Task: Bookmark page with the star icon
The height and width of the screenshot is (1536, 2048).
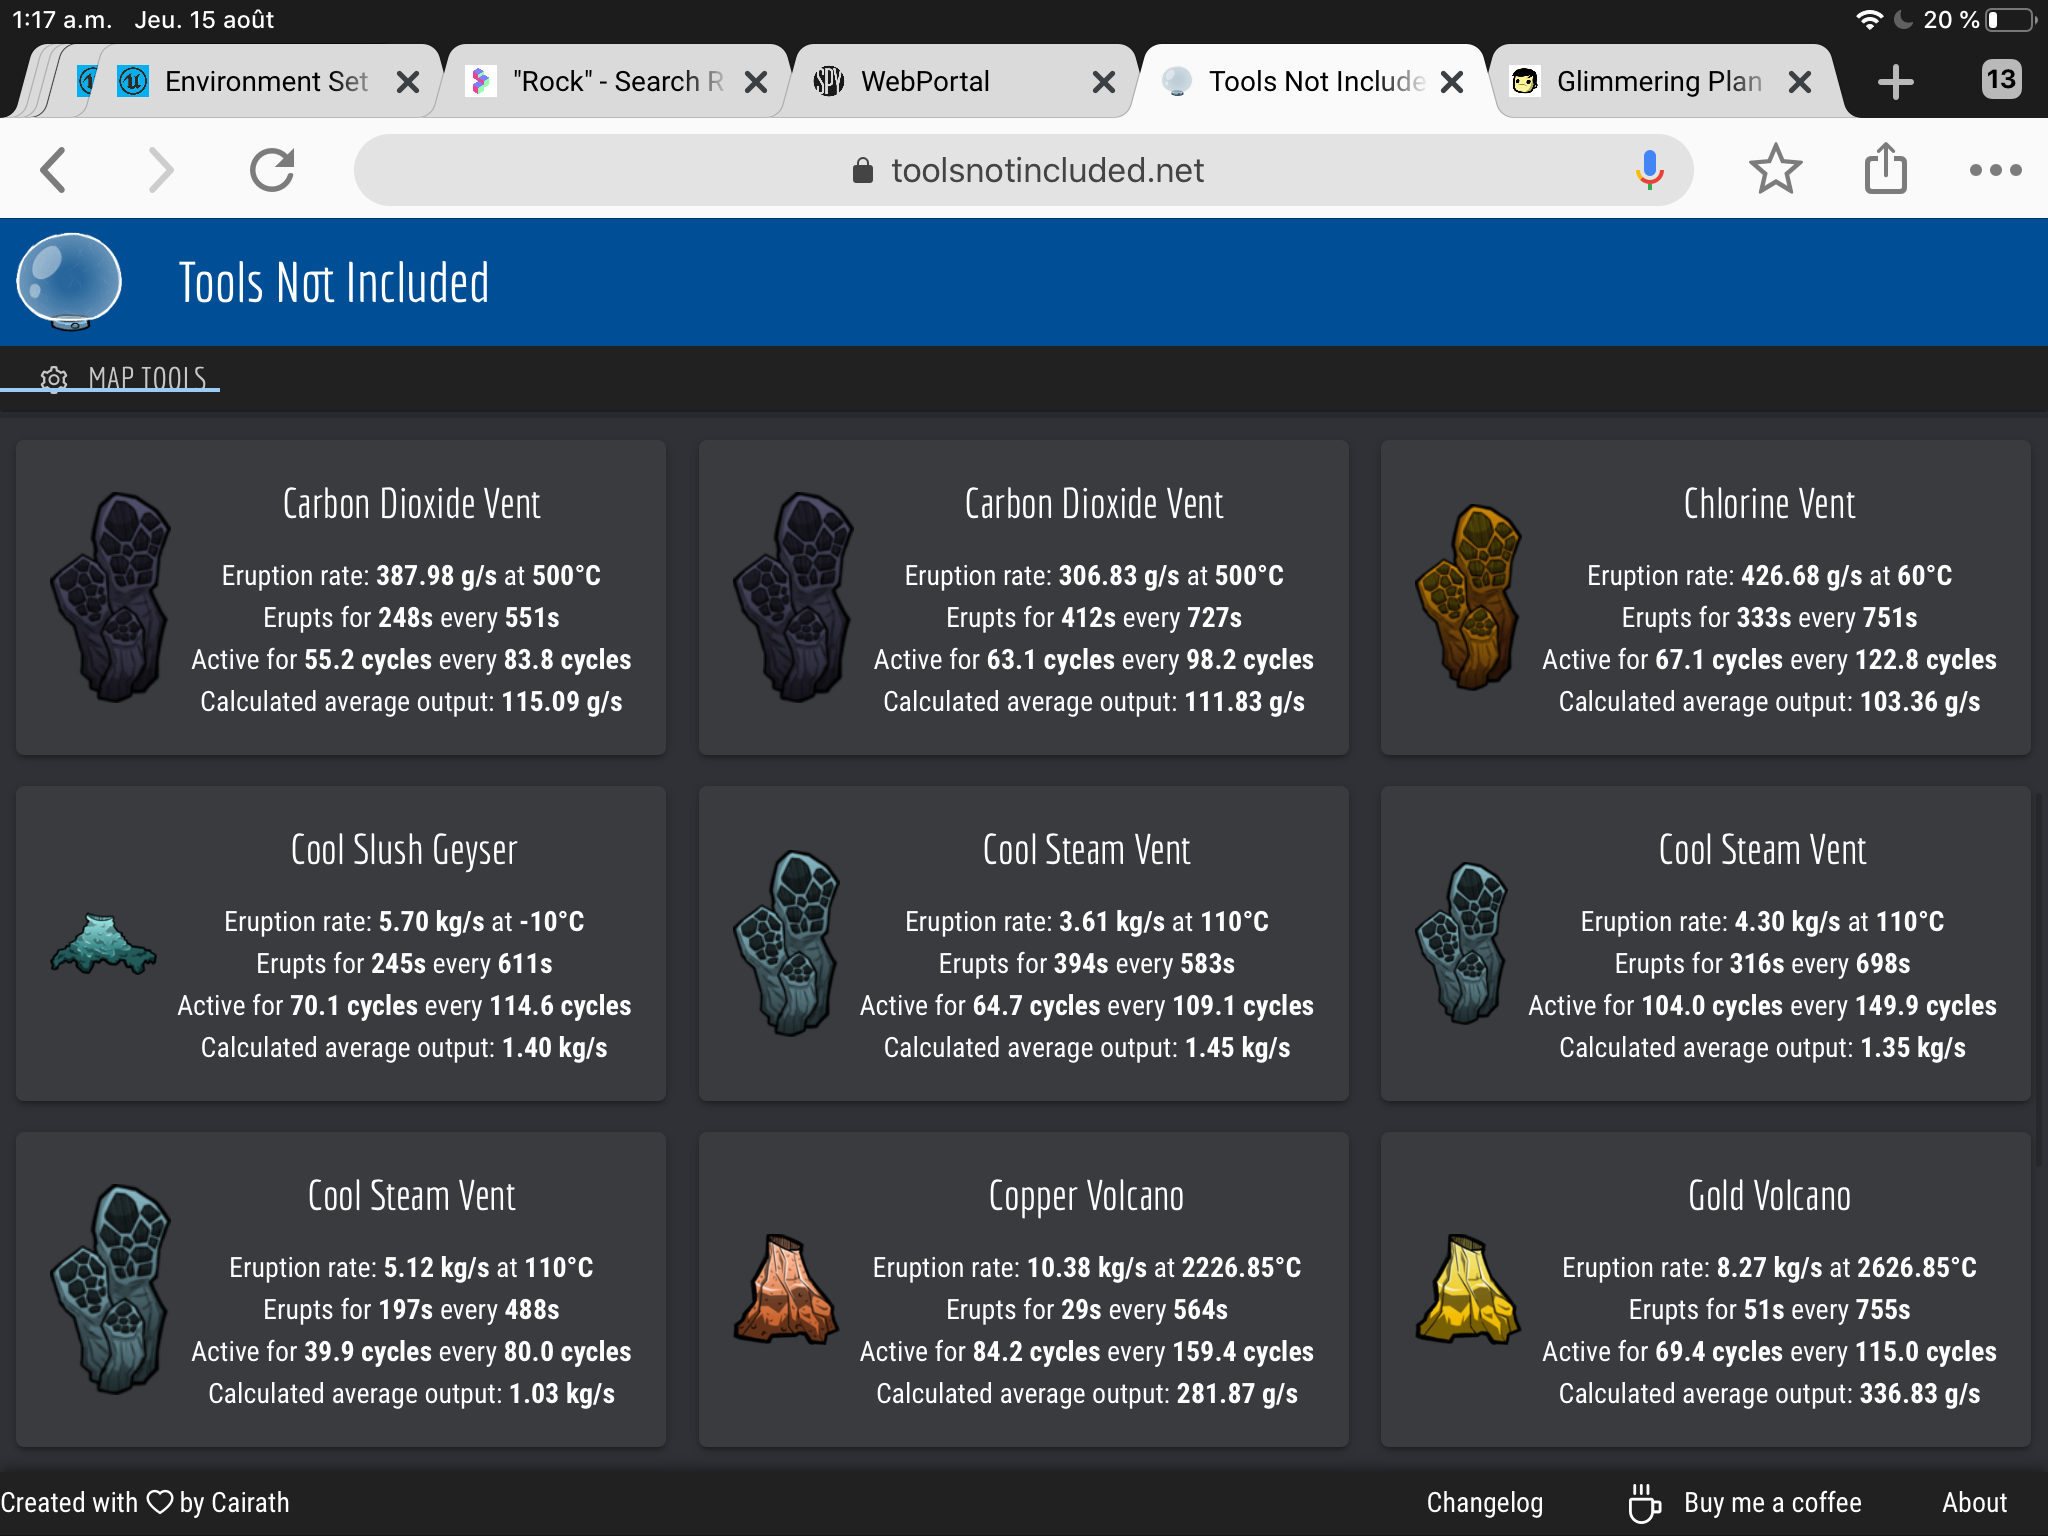Action: click(1775, 170)
